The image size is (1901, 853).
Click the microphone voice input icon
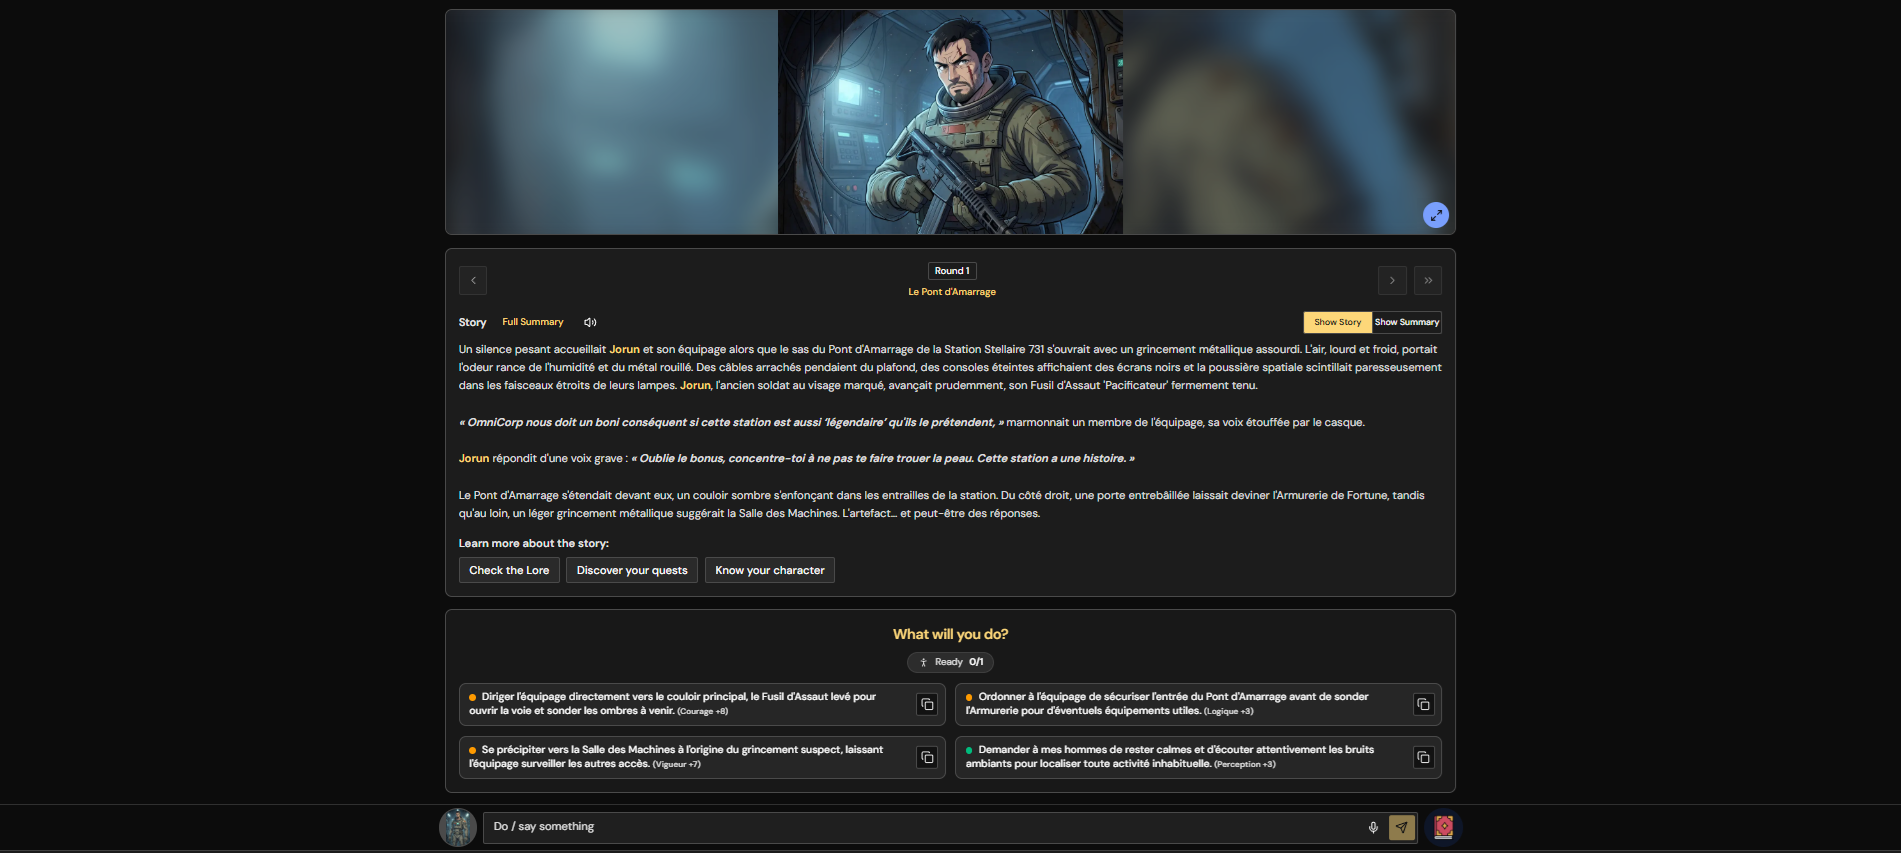coord(1373,827)
